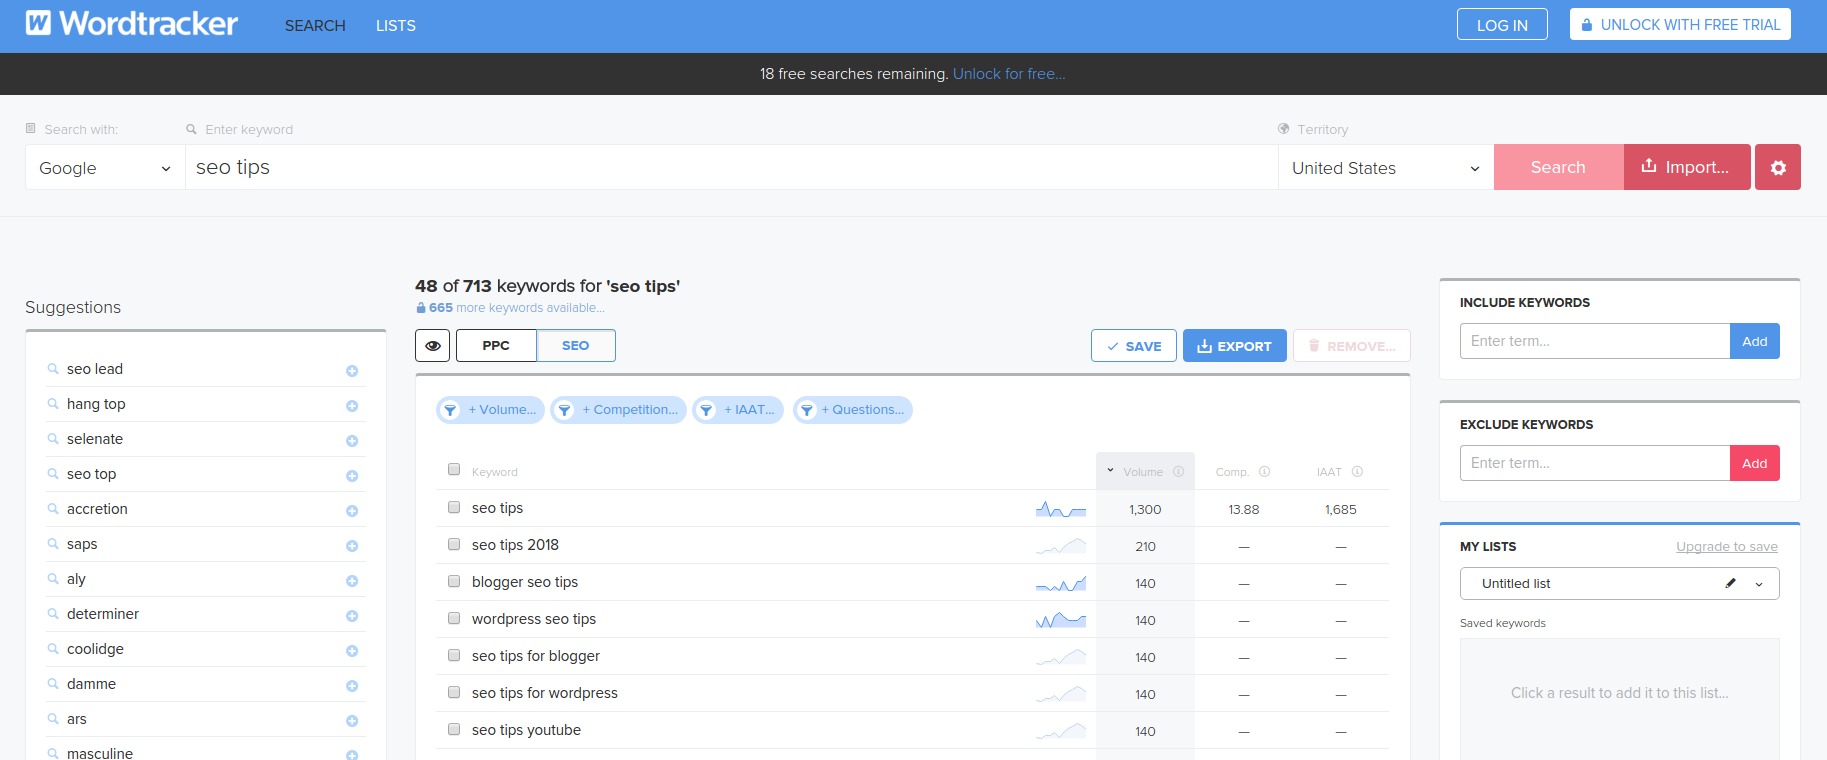Screen dimensions: 1827x760
Task: Check the 'wordpress seo tips' row checkbox
Action: coord(454,619)
